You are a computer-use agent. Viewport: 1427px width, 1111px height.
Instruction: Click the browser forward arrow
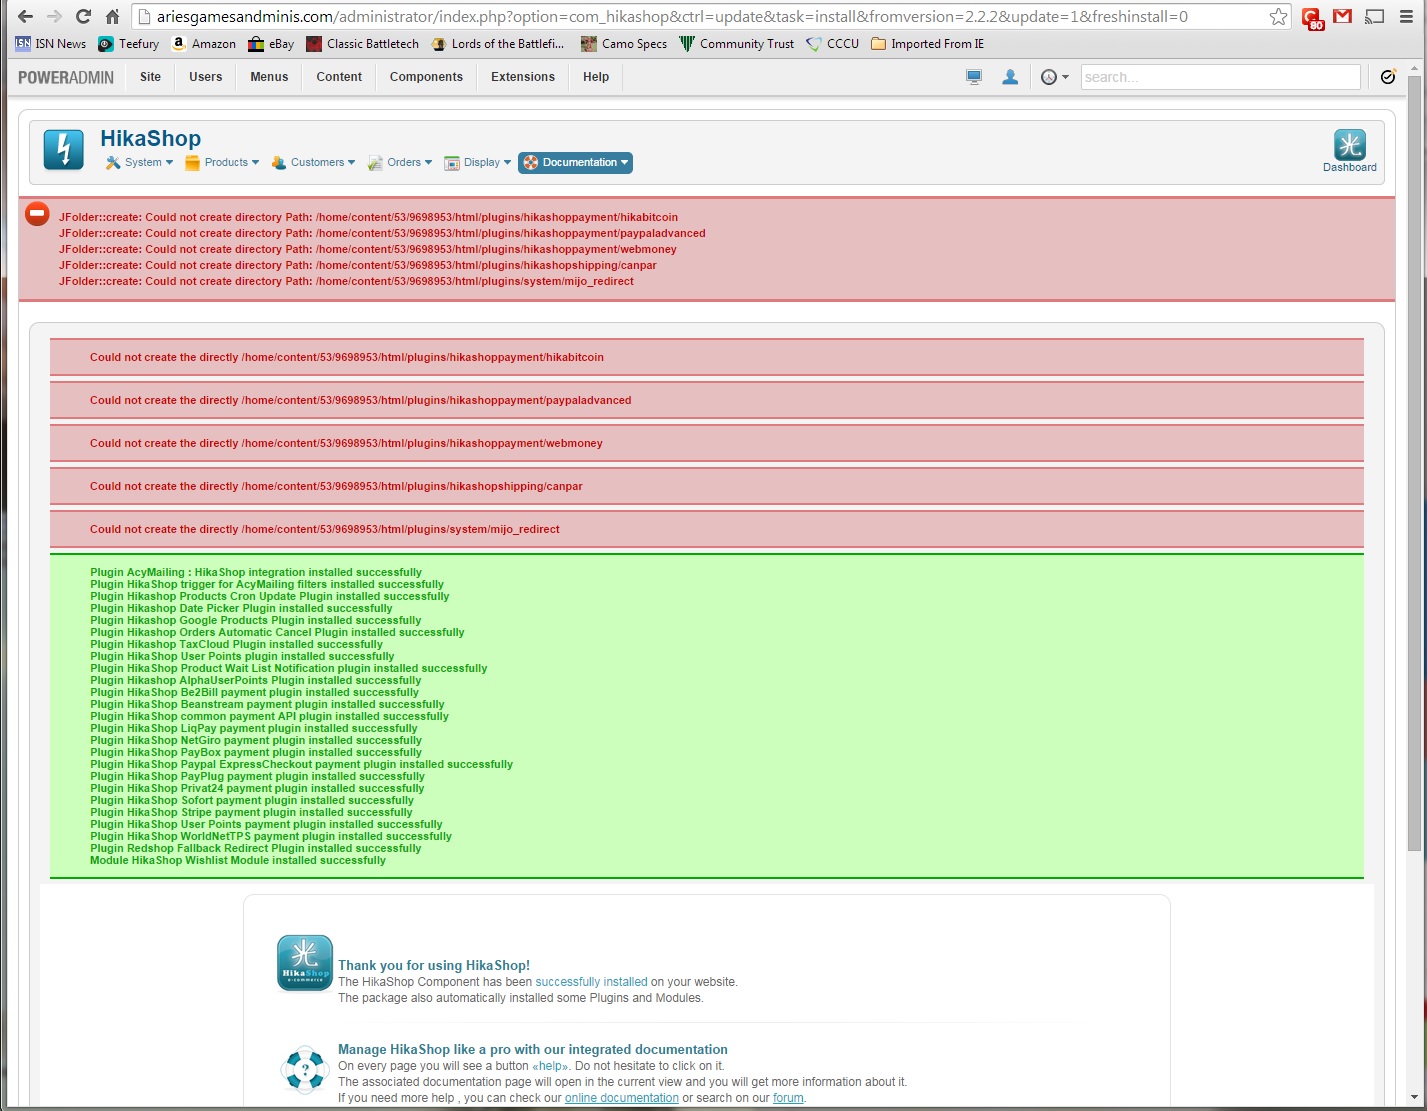[54, 16]
